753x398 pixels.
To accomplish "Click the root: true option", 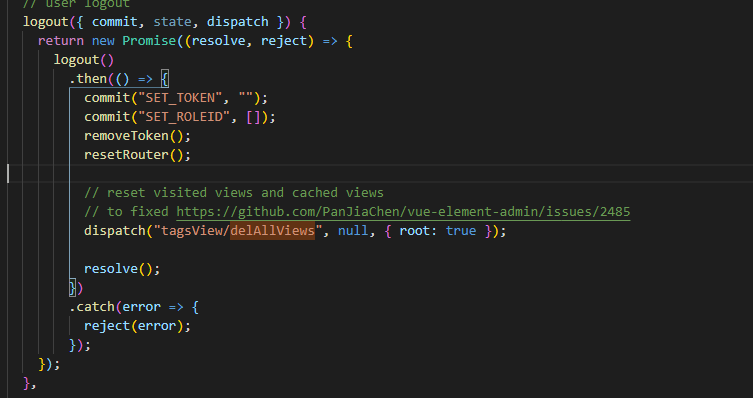I will (x=437, y=230).
